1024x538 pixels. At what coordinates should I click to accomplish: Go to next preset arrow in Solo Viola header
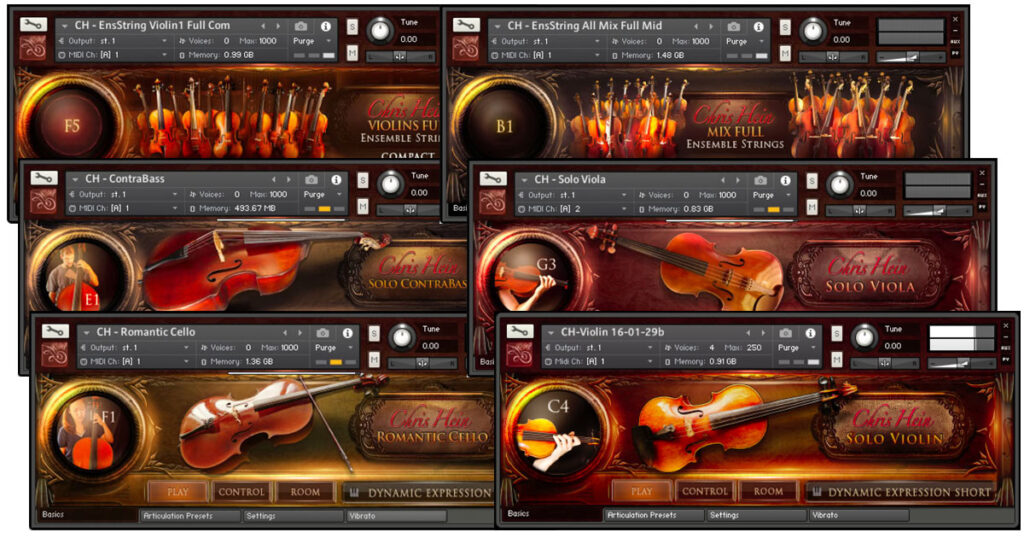click(739, 180)
